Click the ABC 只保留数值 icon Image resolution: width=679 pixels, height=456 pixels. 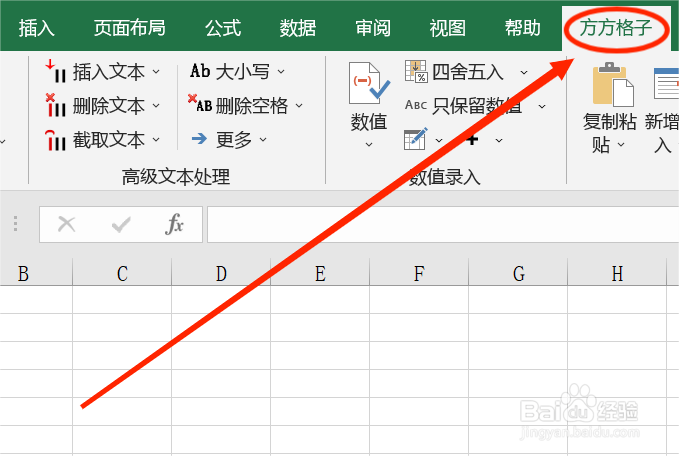[x=416, y=105]
